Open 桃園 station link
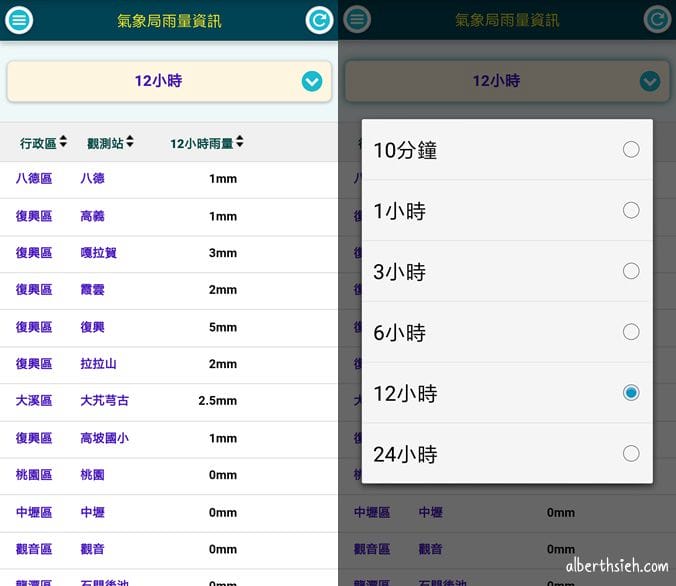Screen dimensions: 676x586 (x=92, y=475)
